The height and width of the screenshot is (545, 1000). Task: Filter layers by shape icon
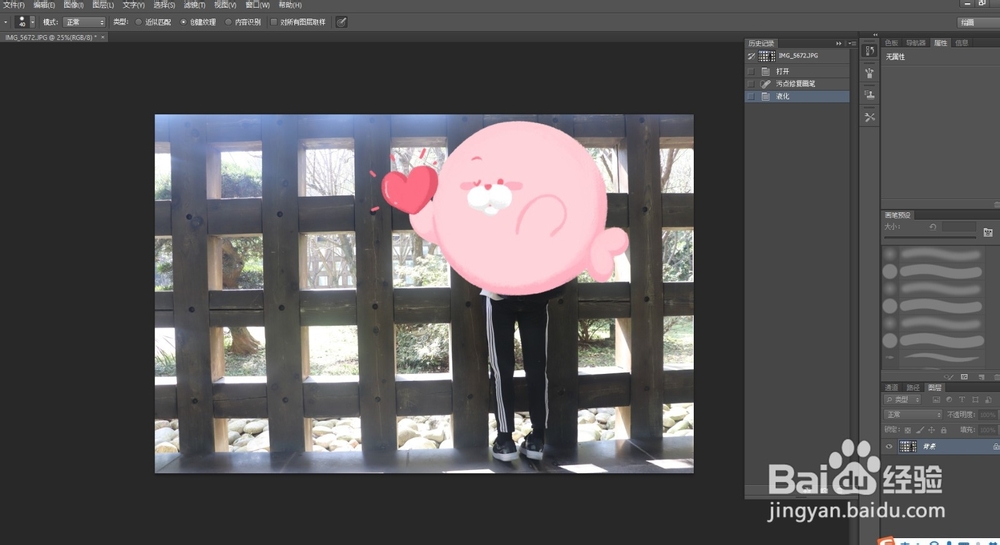[975, 400]
